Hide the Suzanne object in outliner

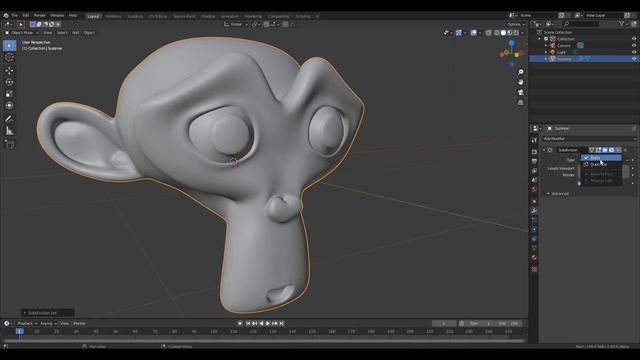tap(634, 59)
